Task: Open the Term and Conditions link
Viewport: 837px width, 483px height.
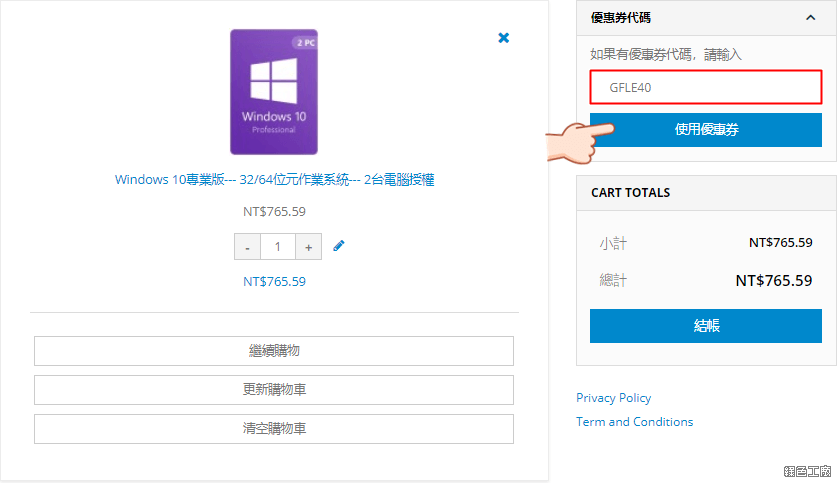Action: coord(634,422)
